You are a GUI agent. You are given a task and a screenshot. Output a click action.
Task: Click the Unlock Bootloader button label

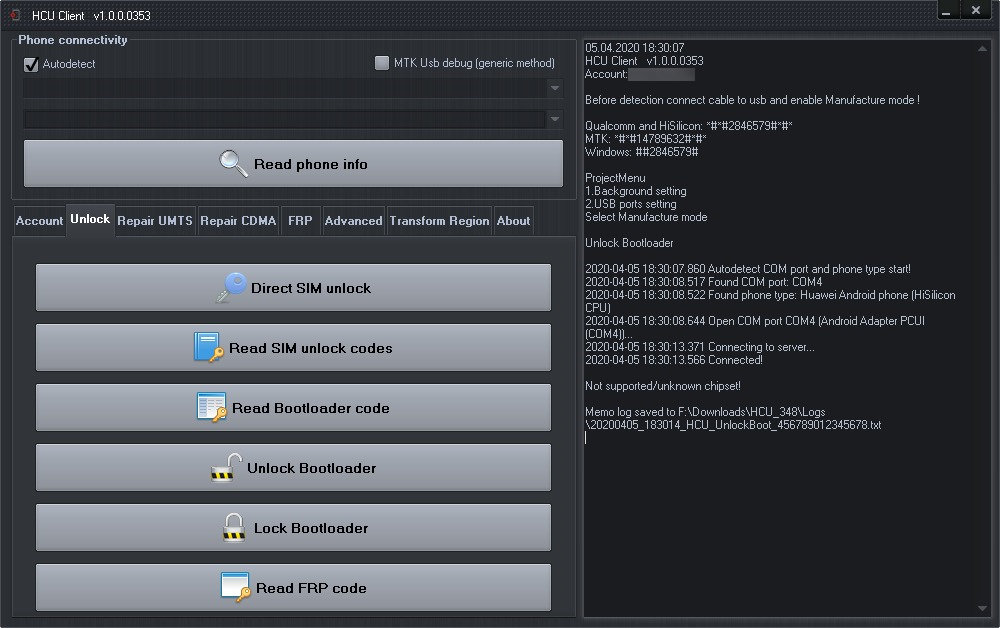click(311, 468)
